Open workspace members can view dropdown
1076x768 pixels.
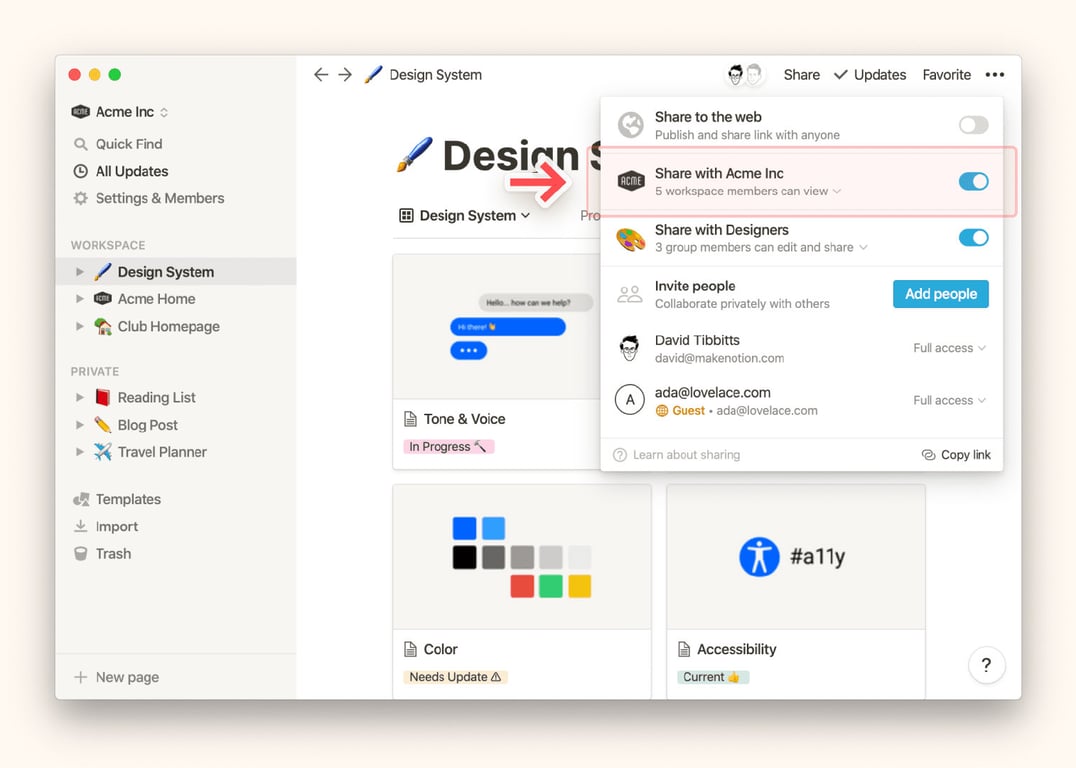click(x=748, y=191)
